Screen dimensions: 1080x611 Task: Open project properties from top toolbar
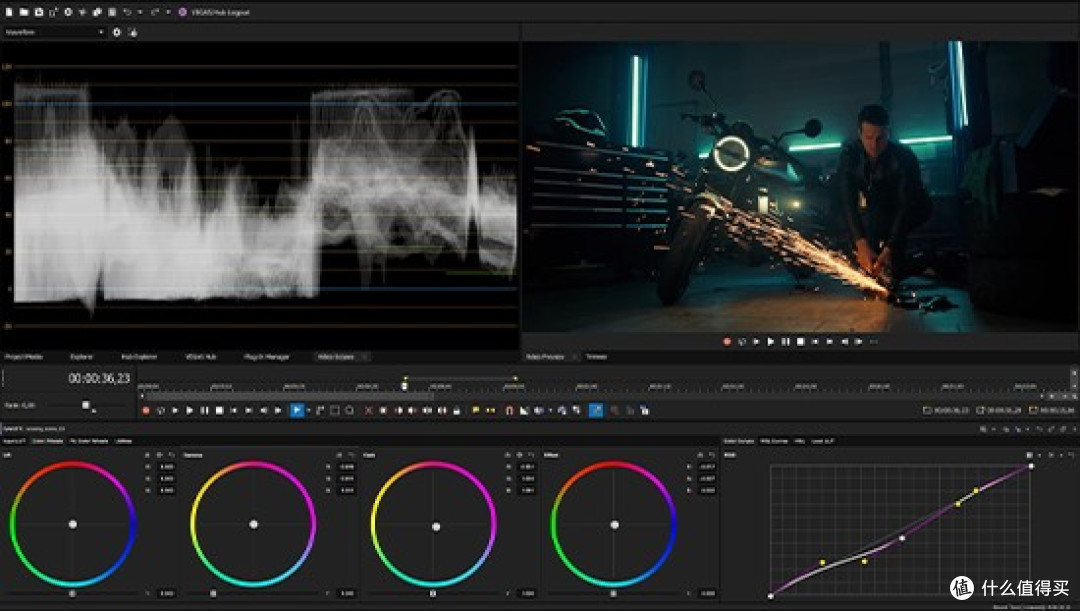click(68, 12)
